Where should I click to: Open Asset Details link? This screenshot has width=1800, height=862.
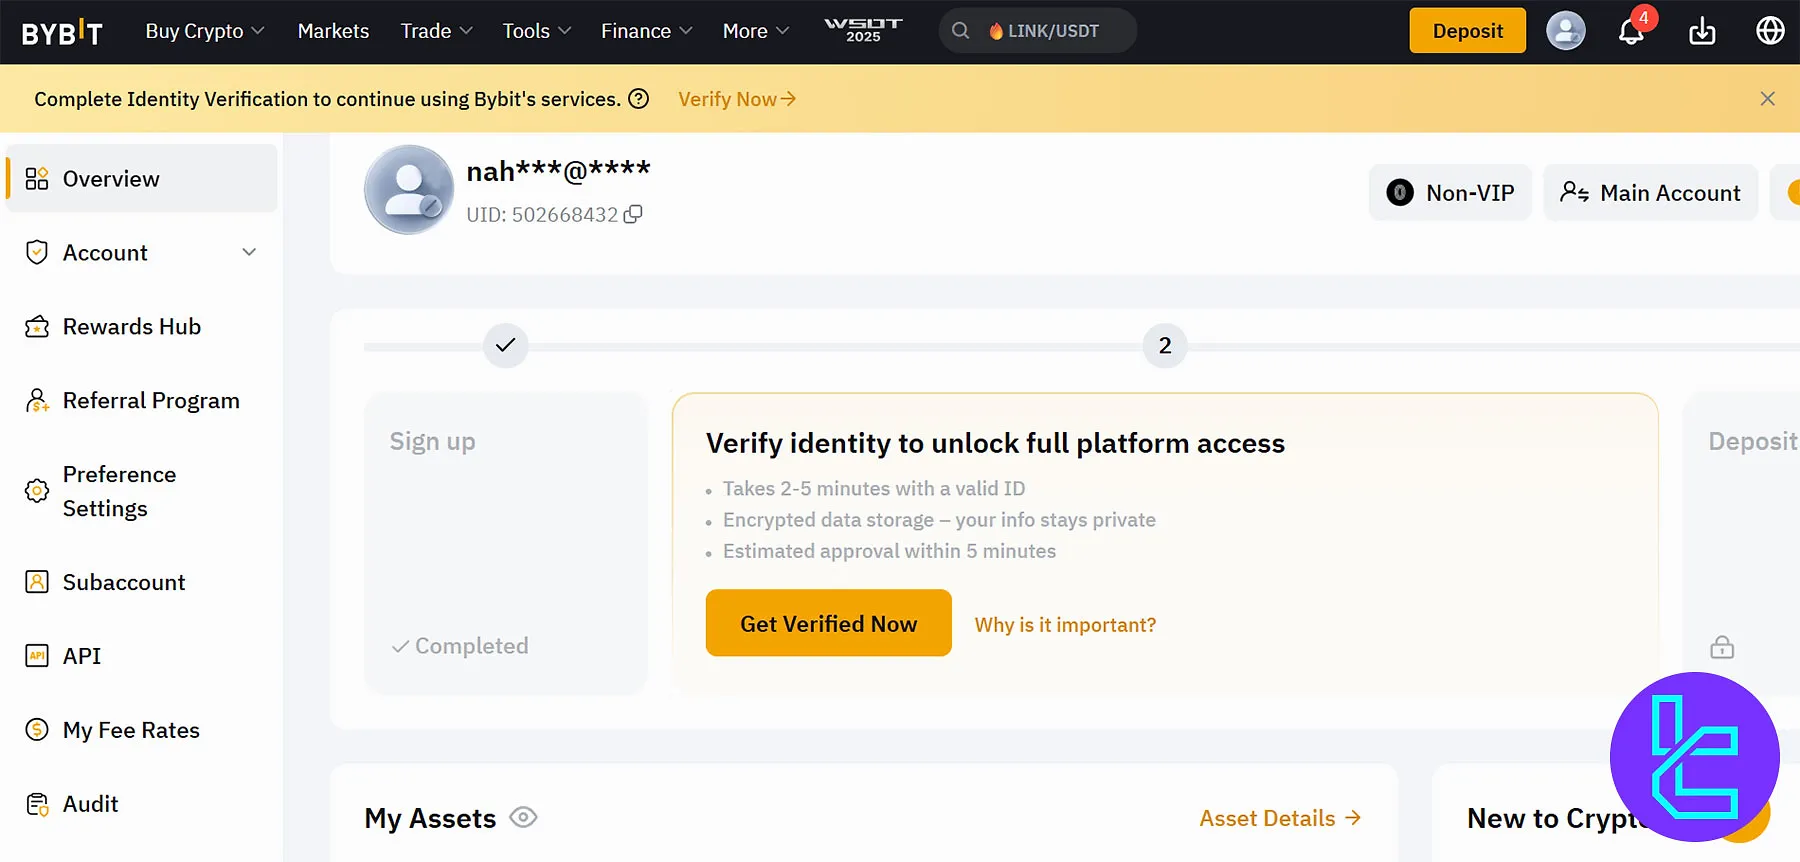[x=1280, y=818]
